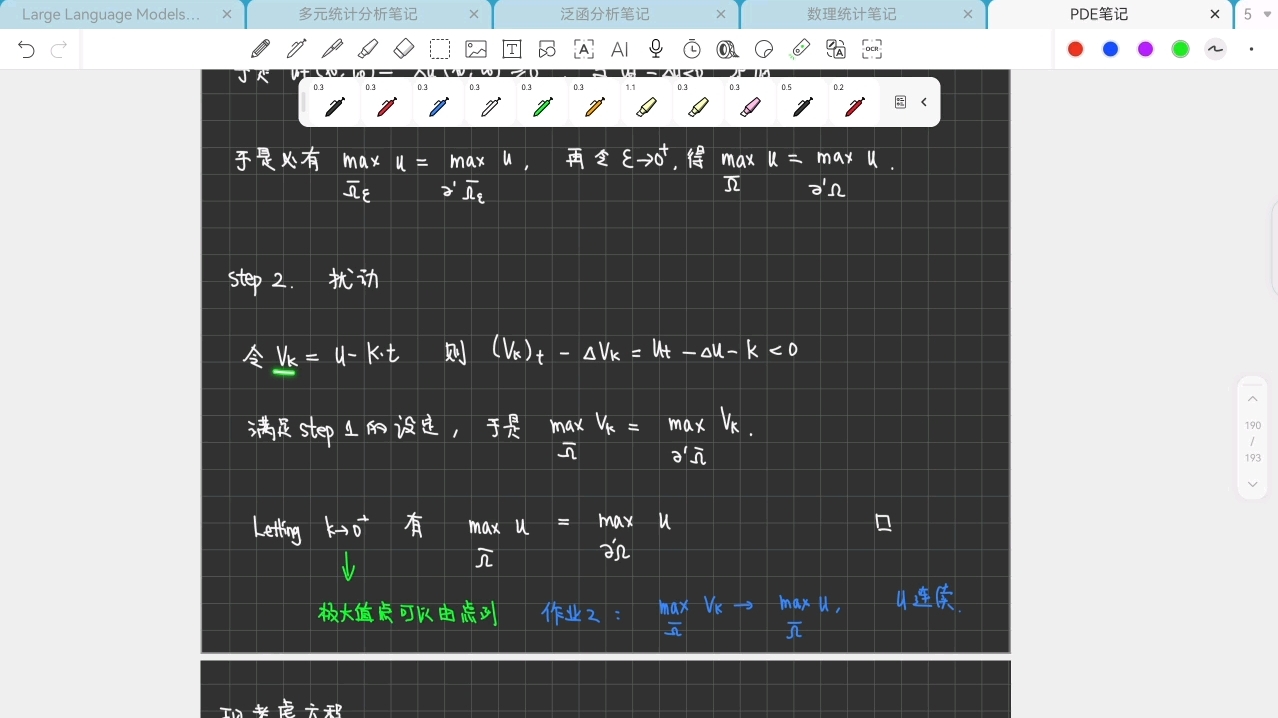The width and height of the screenshot is (1278, 718).
Task: Select the lasso selection tool
Action: (440, 49)
